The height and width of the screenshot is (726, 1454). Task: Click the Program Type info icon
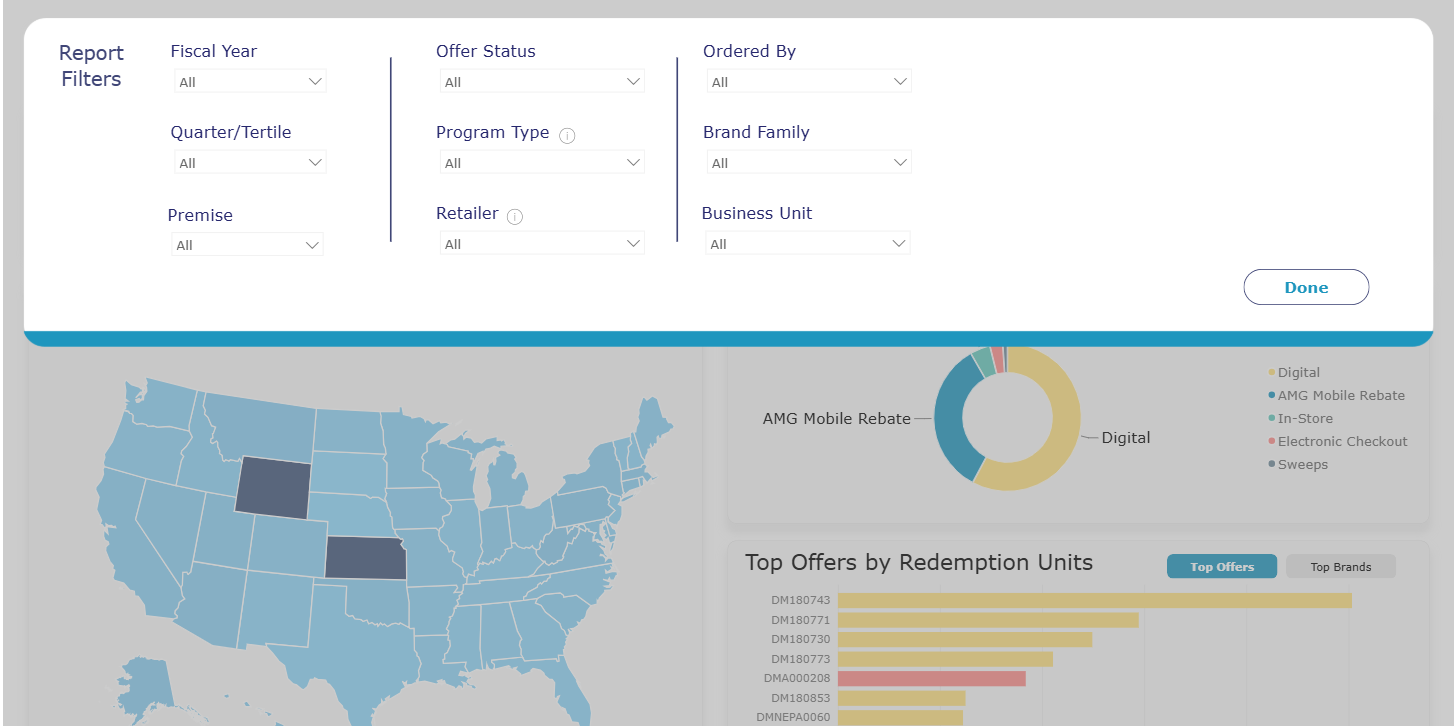pyautogui.click(x=567, y=136)
